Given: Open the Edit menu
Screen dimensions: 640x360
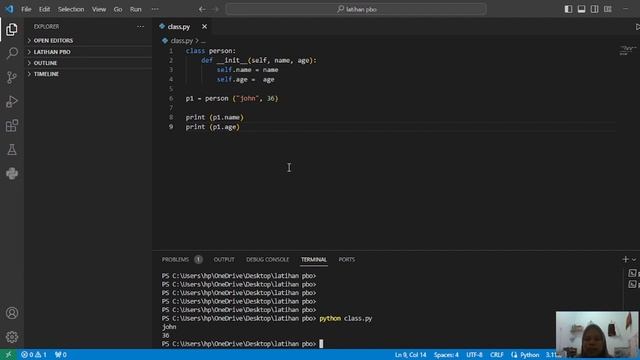Looking at the screenshot, I should coord(44,9).
